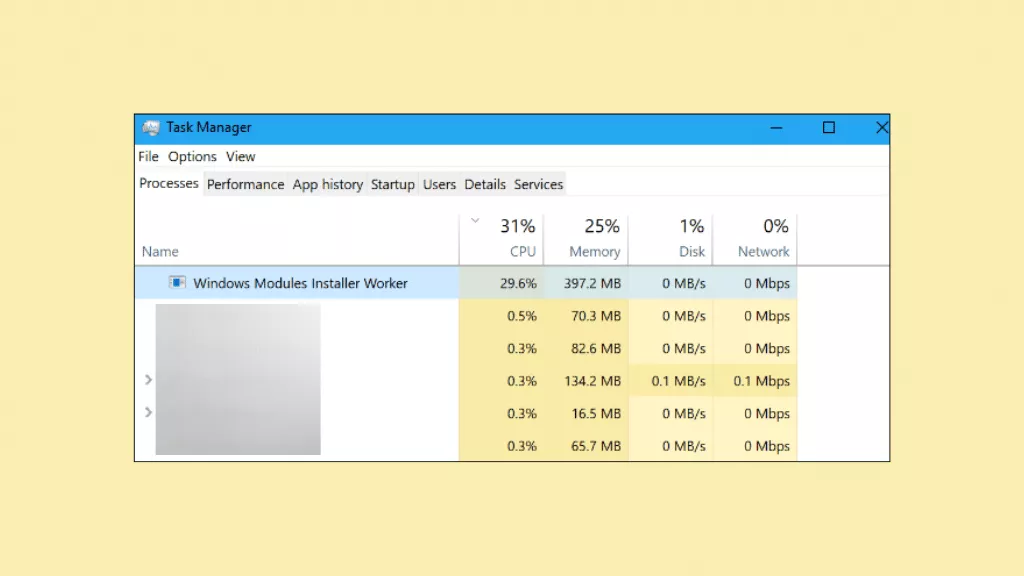
Task: Maximize the Task Manager window
Action: 829,128
